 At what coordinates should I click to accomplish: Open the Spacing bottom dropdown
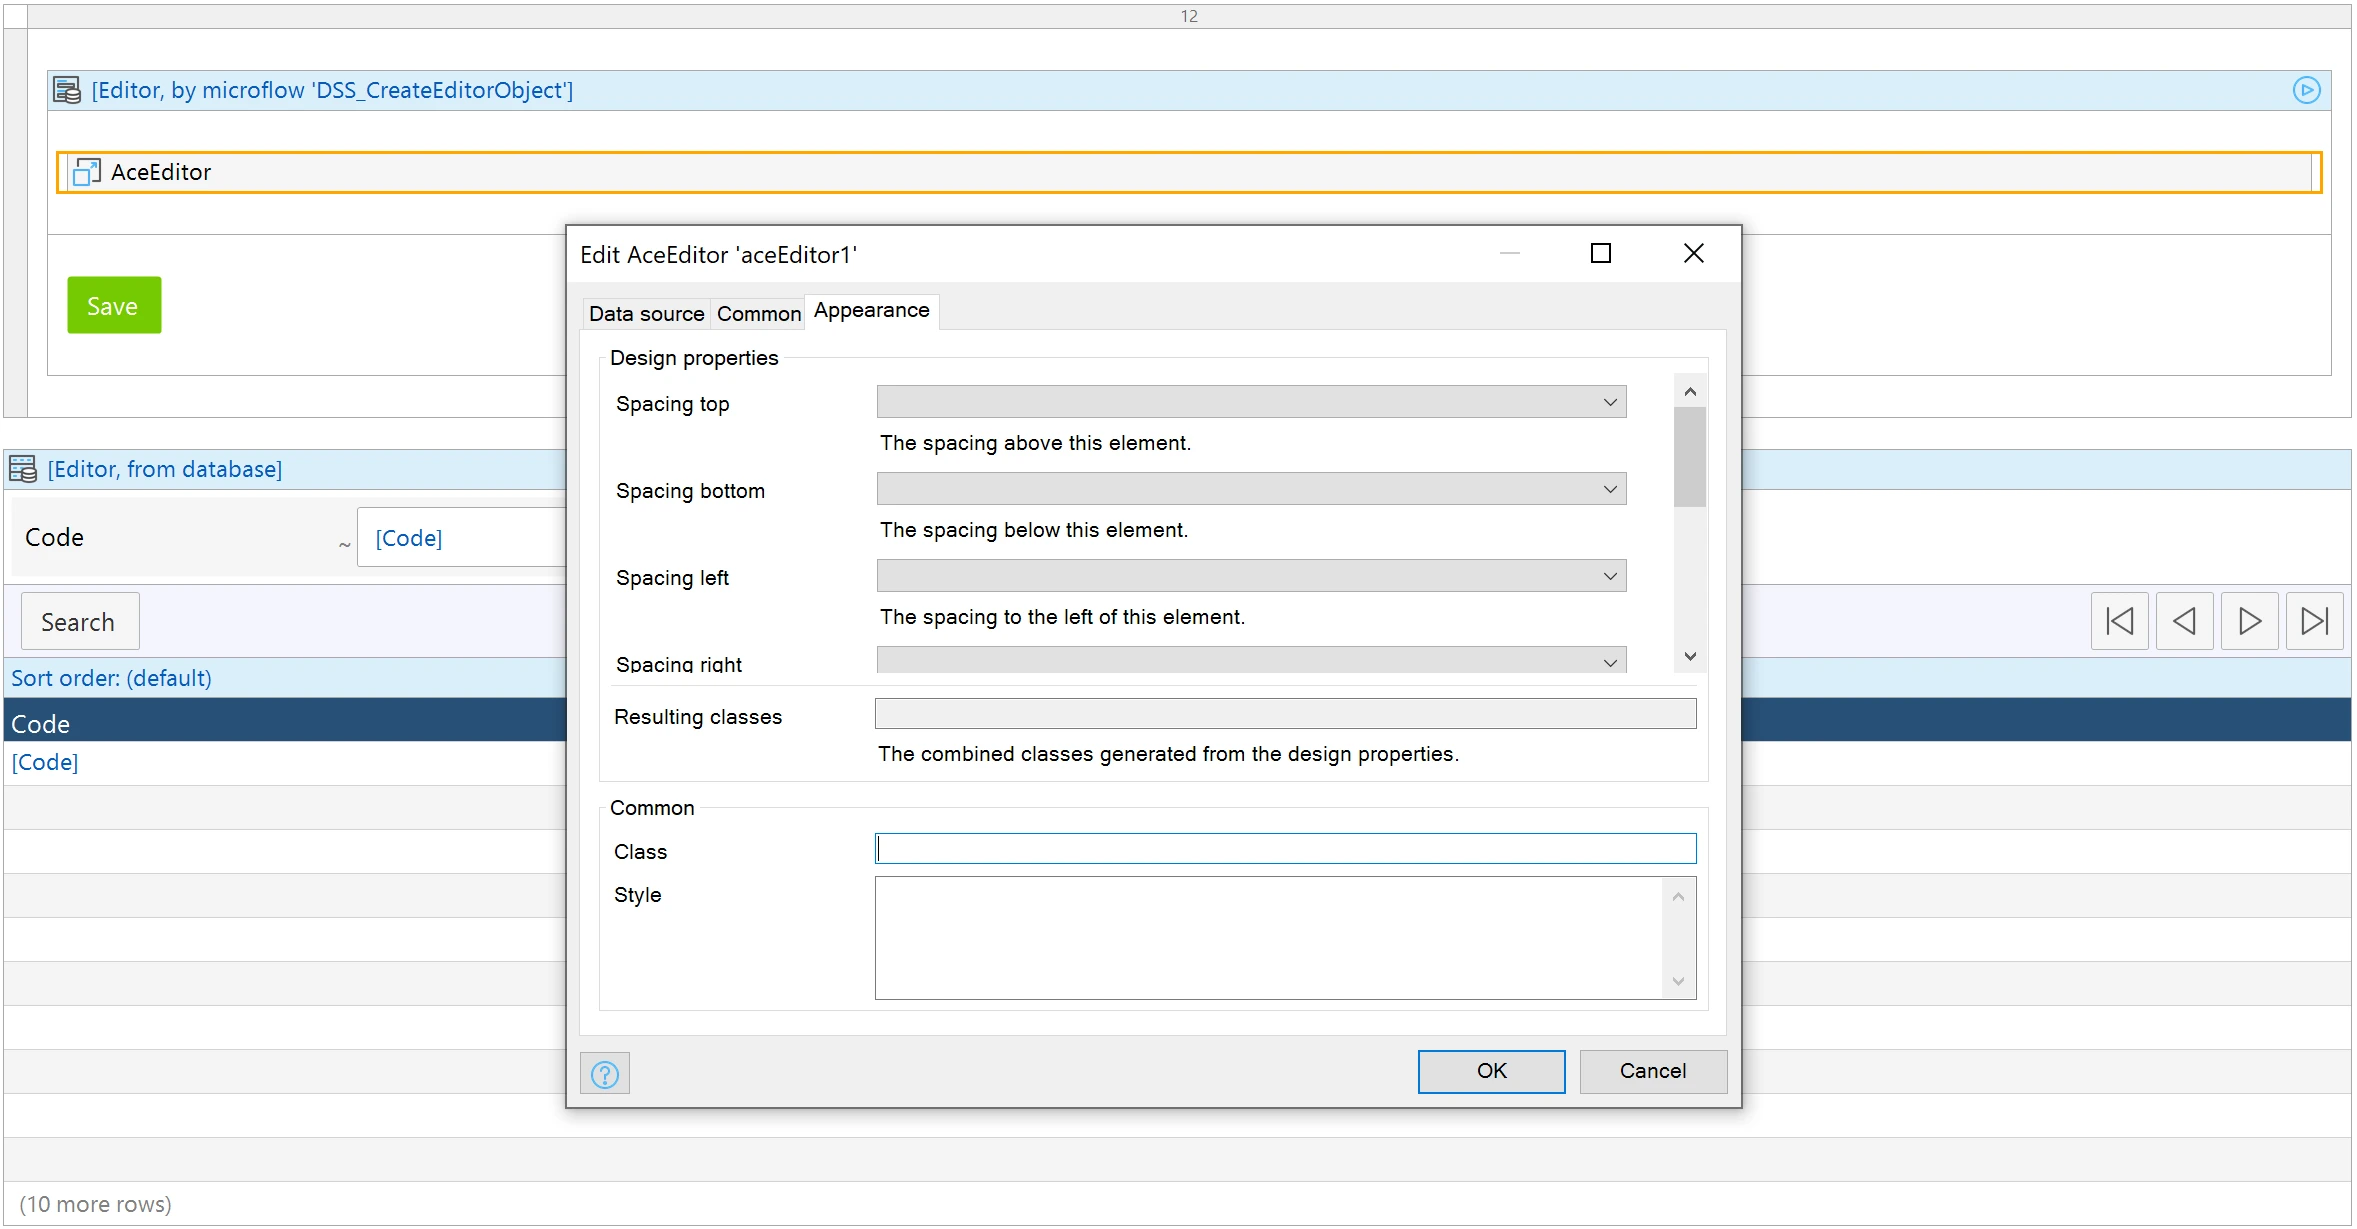click(x=1251, y=489)
